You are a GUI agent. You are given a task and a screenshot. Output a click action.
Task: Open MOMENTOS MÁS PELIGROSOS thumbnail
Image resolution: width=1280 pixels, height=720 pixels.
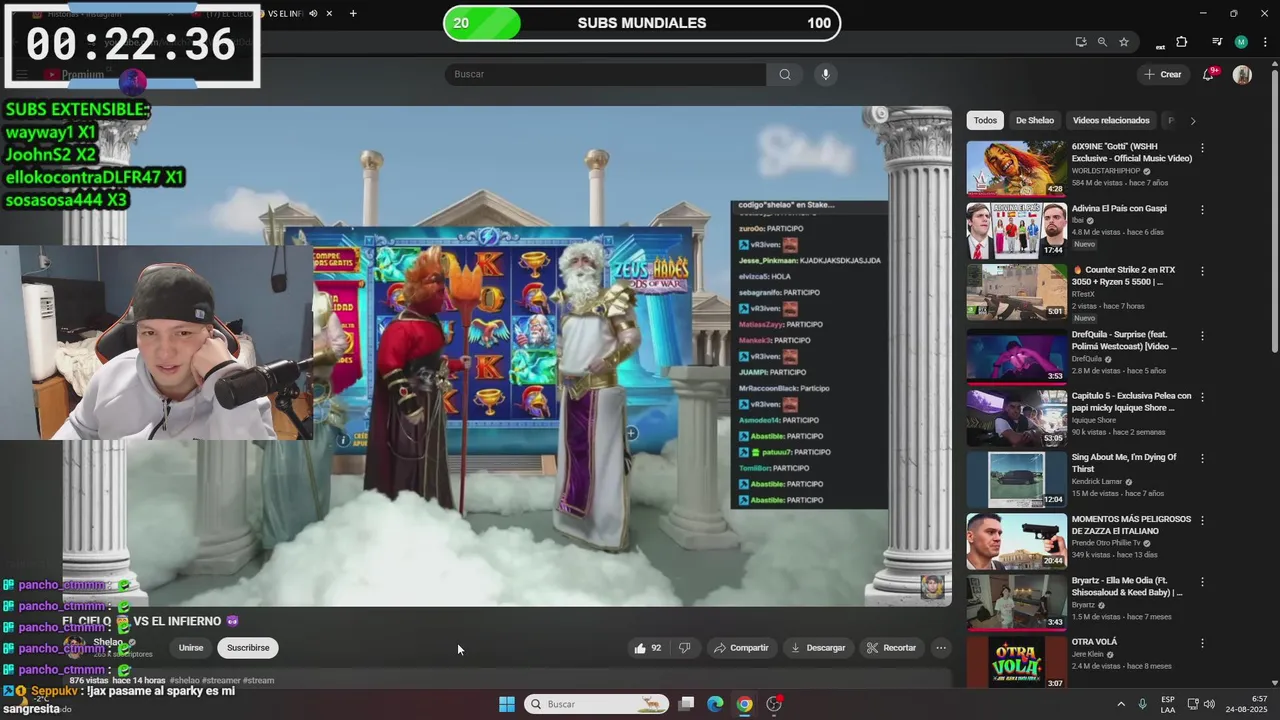1016,541
